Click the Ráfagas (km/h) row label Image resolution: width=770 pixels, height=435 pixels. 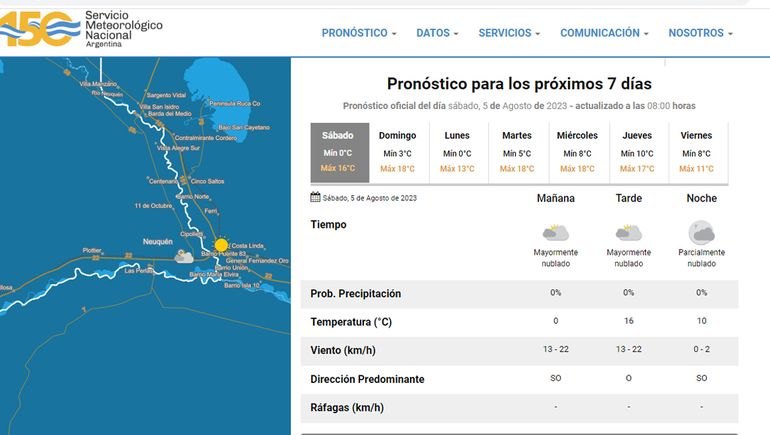pos(347,408)
